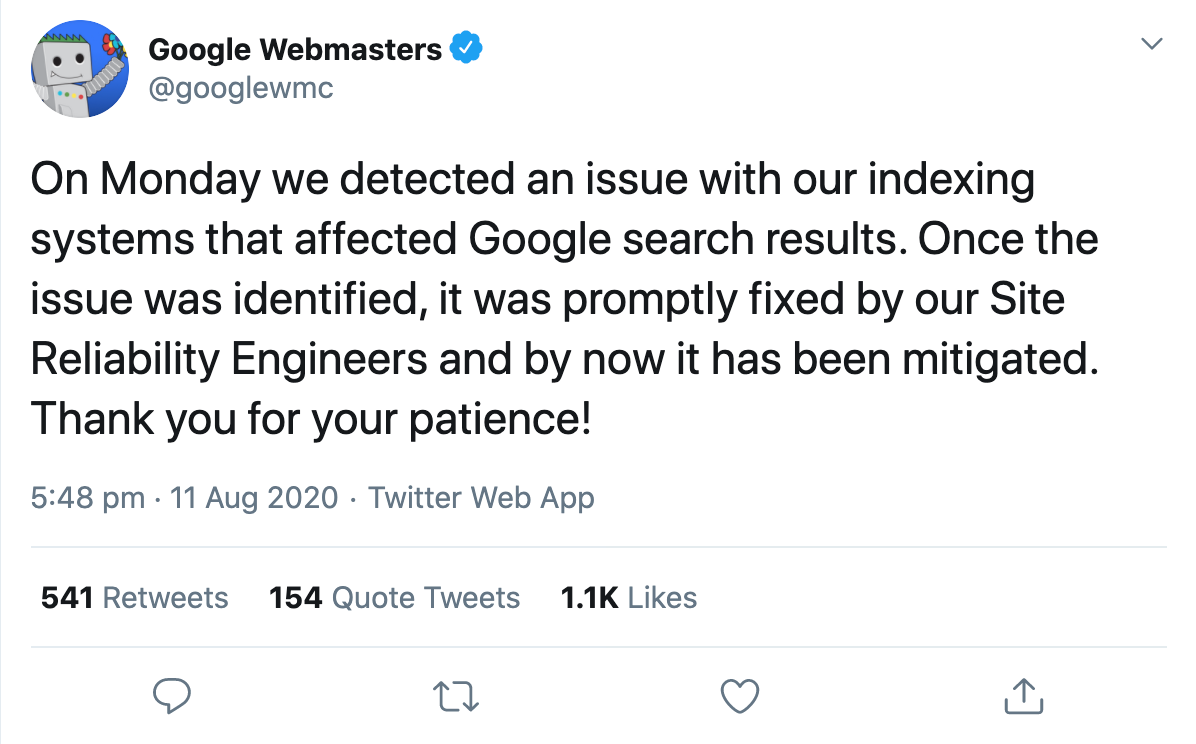Image resolution: width=1196 pixels, height=744 pixels.
Task: Click 'Thank you for your patience!' sentence
Action: [311, 419]
